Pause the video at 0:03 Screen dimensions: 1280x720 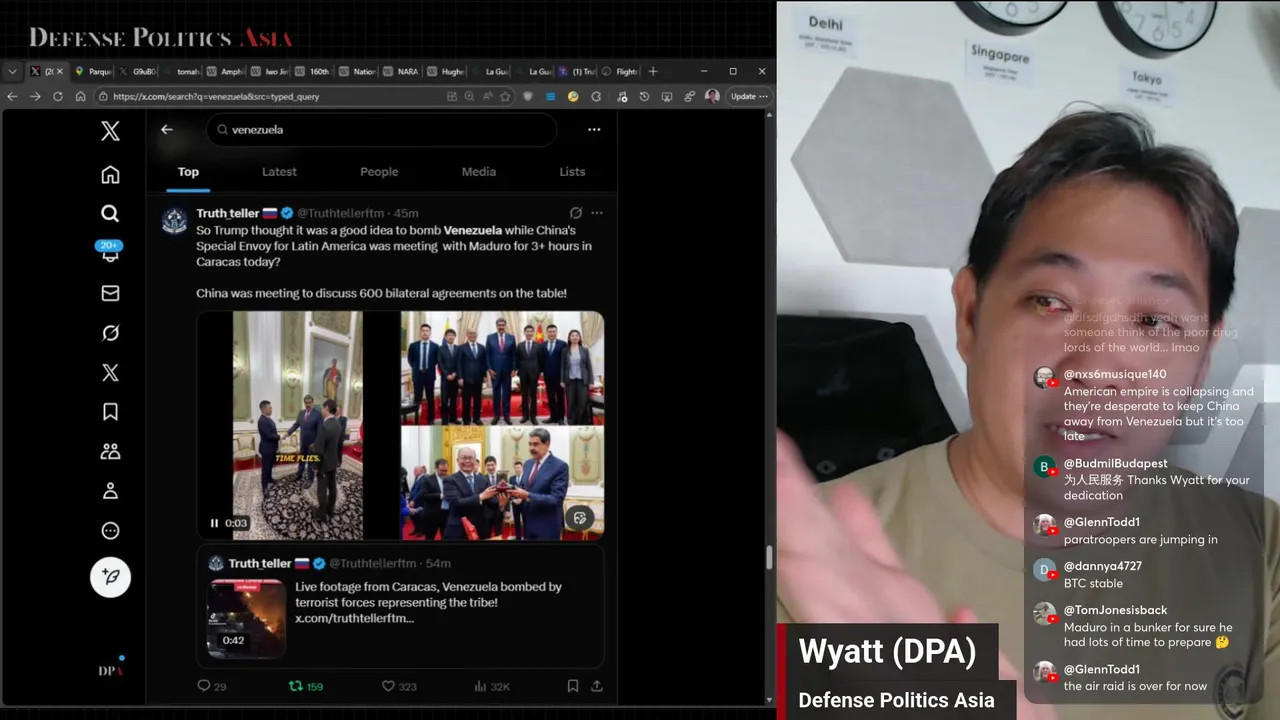coord(214,523)
